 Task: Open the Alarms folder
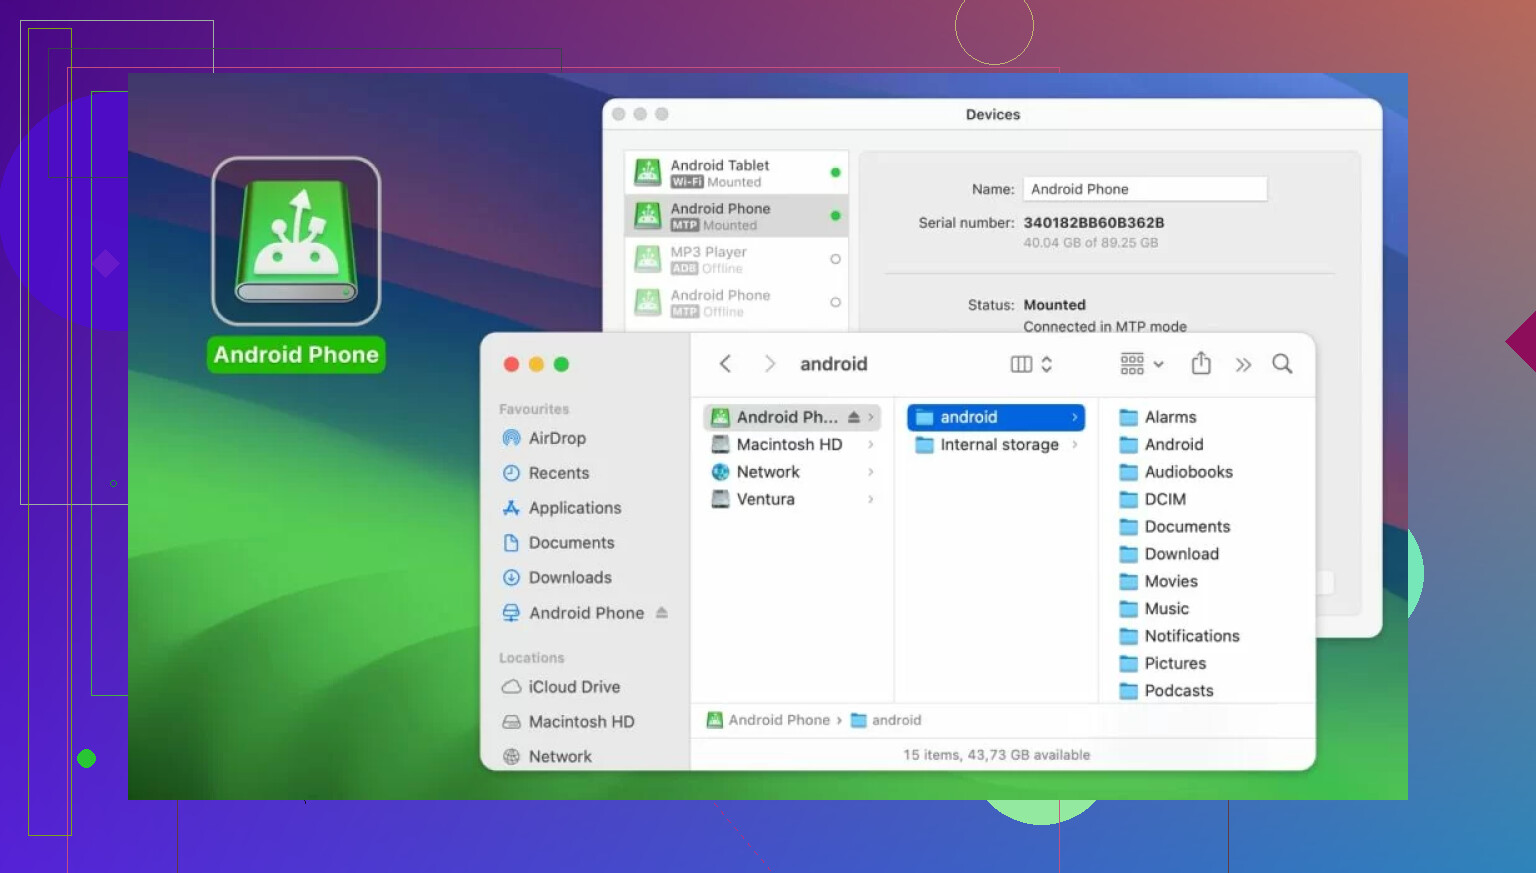pos(1158,417)
